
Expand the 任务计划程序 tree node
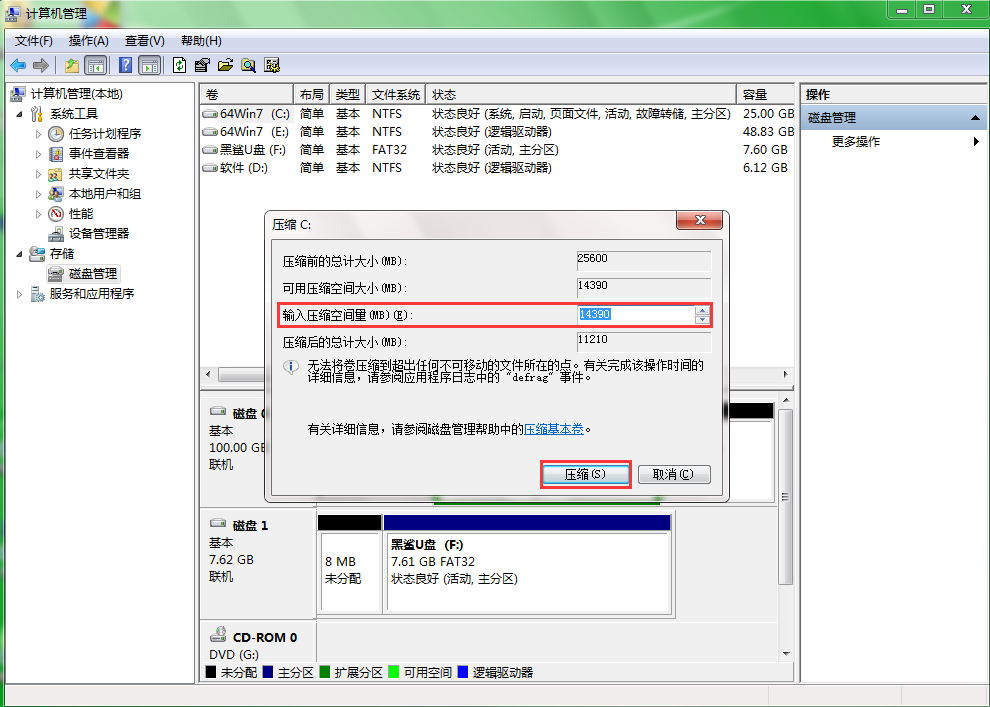click(39, 133)
